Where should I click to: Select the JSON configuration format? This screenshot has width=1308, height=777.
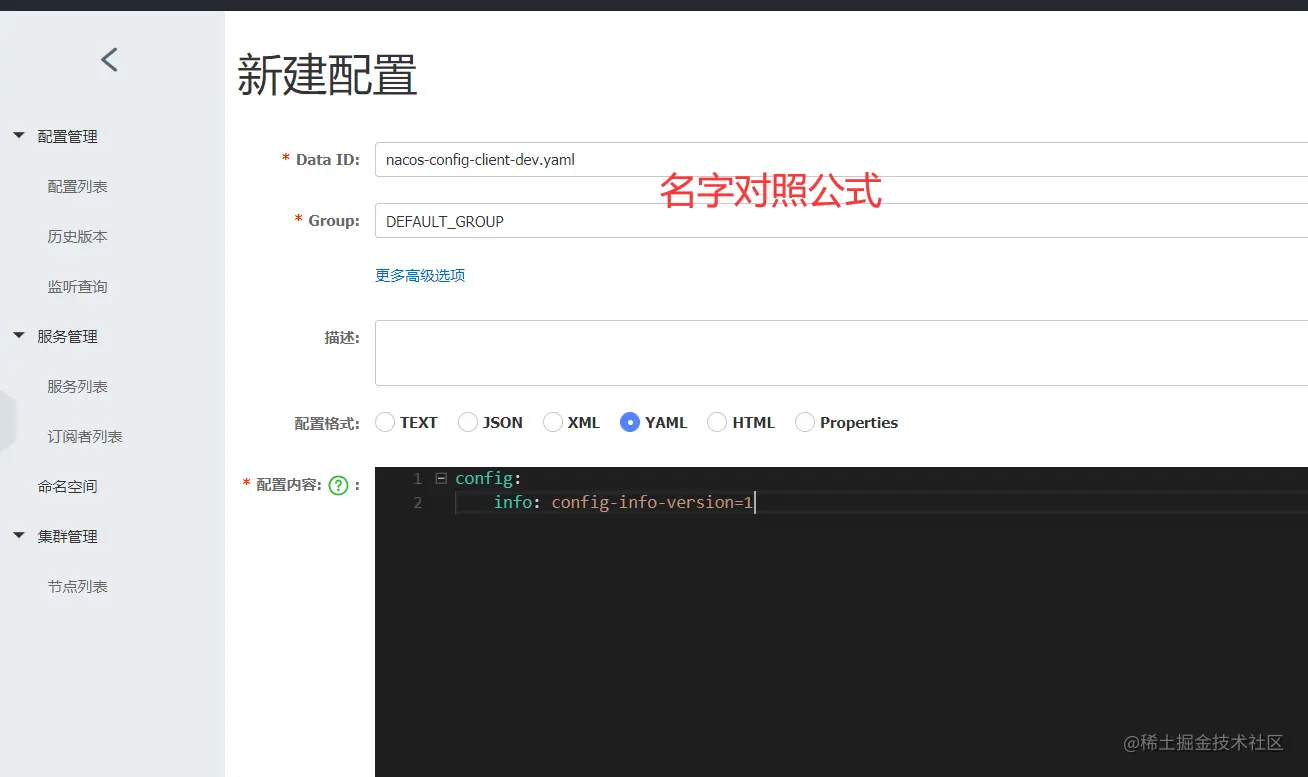click(x=467, y=422)
